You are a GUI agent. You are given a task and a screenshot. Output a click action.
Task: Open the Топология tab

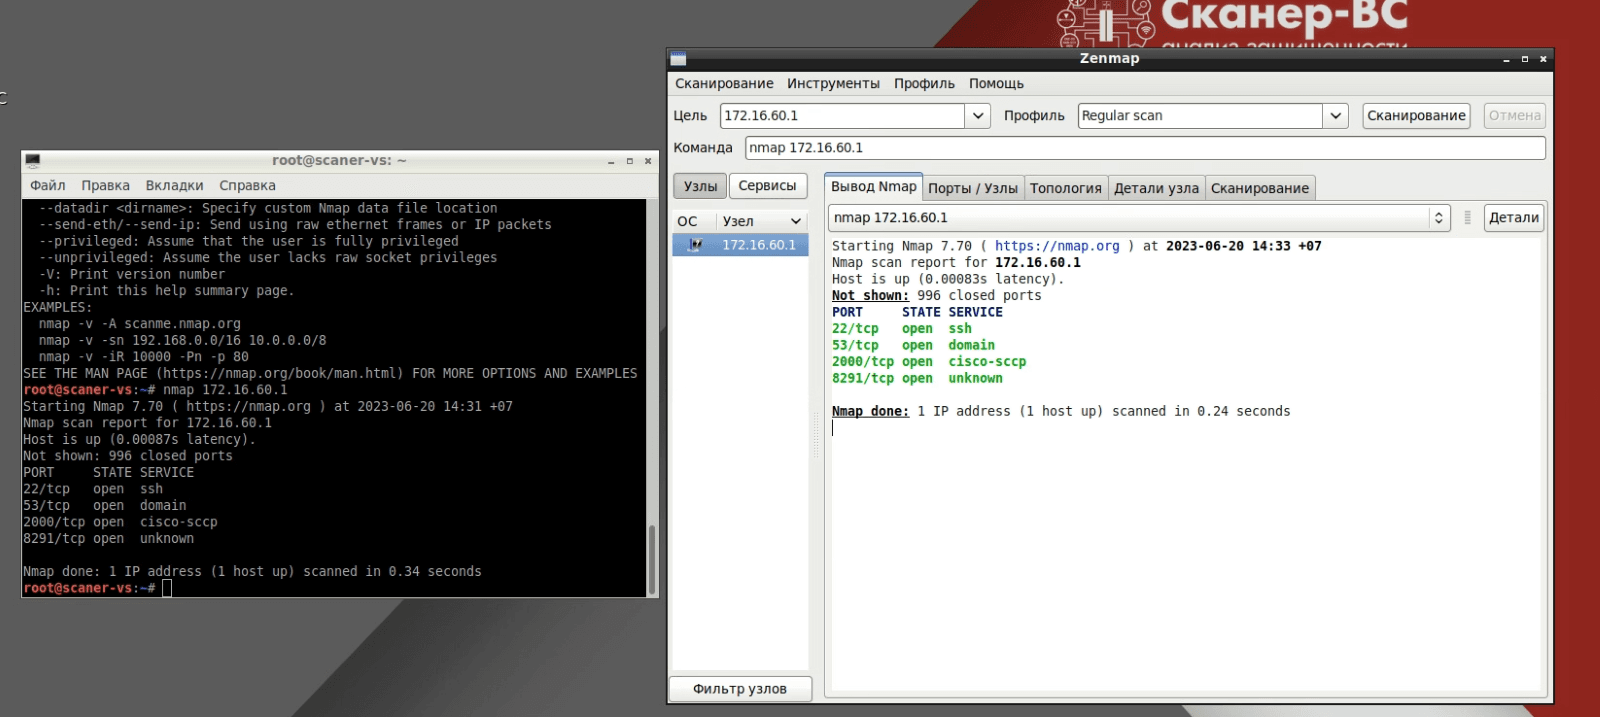1065,188
